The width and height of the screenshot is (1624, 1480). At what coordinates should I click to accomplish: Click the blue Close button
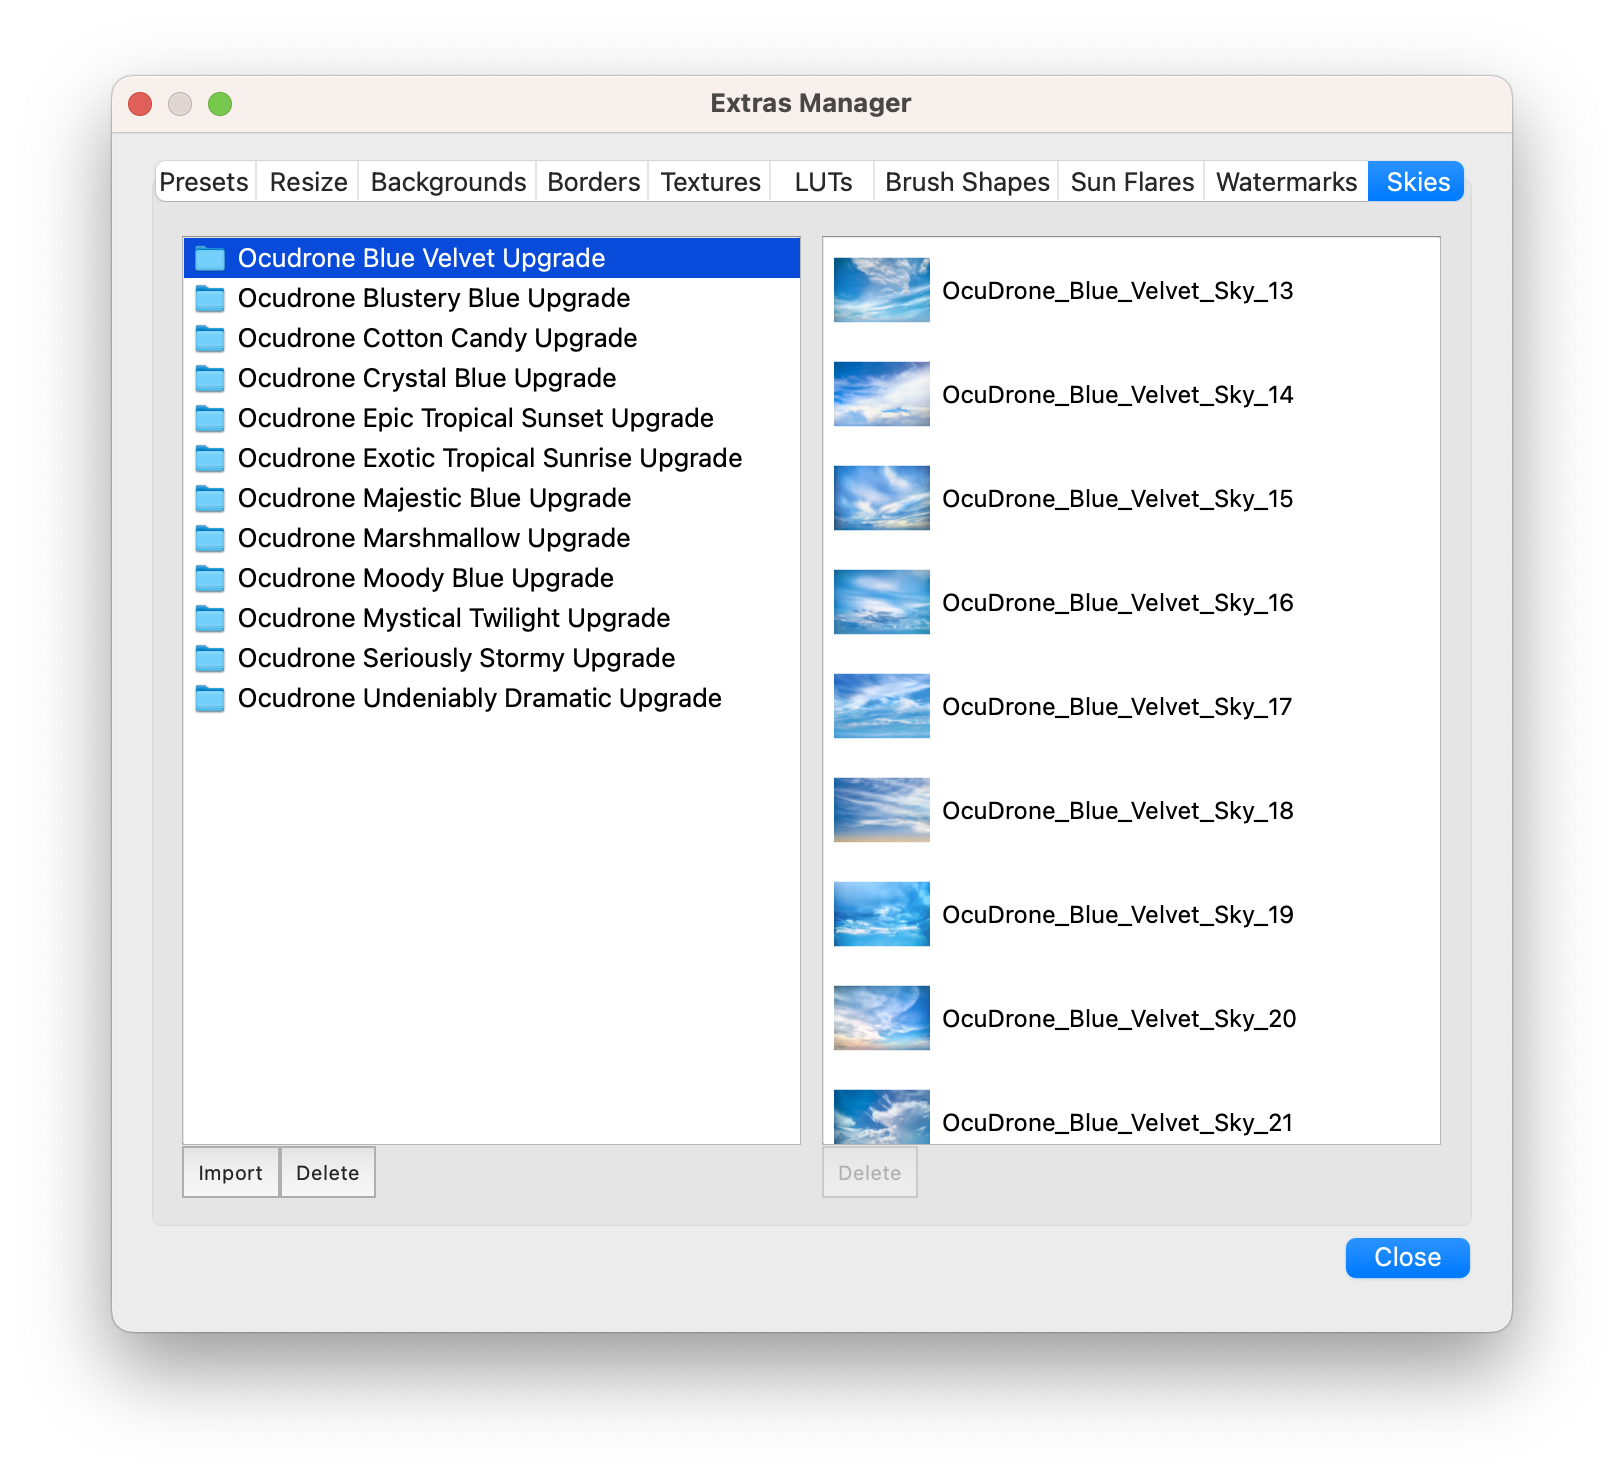[1407, 1257]
